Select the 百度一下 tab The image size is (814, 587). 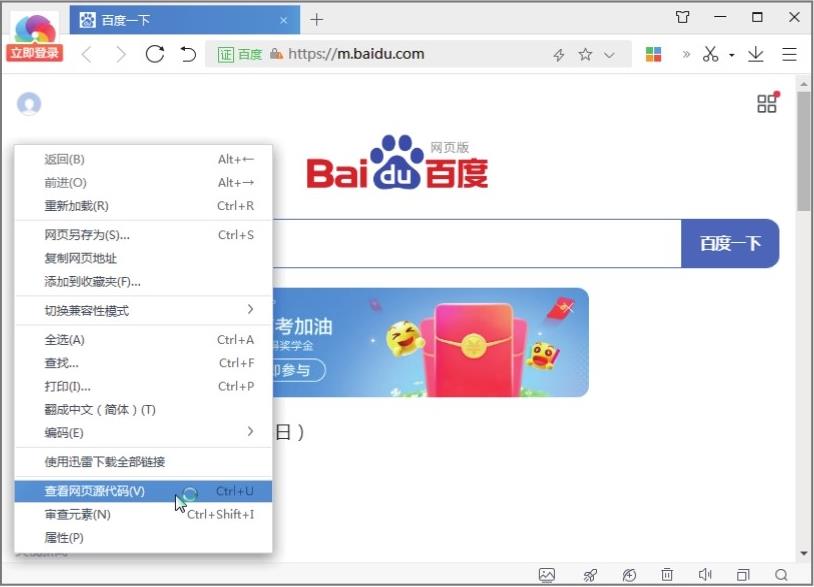[184, 20]
